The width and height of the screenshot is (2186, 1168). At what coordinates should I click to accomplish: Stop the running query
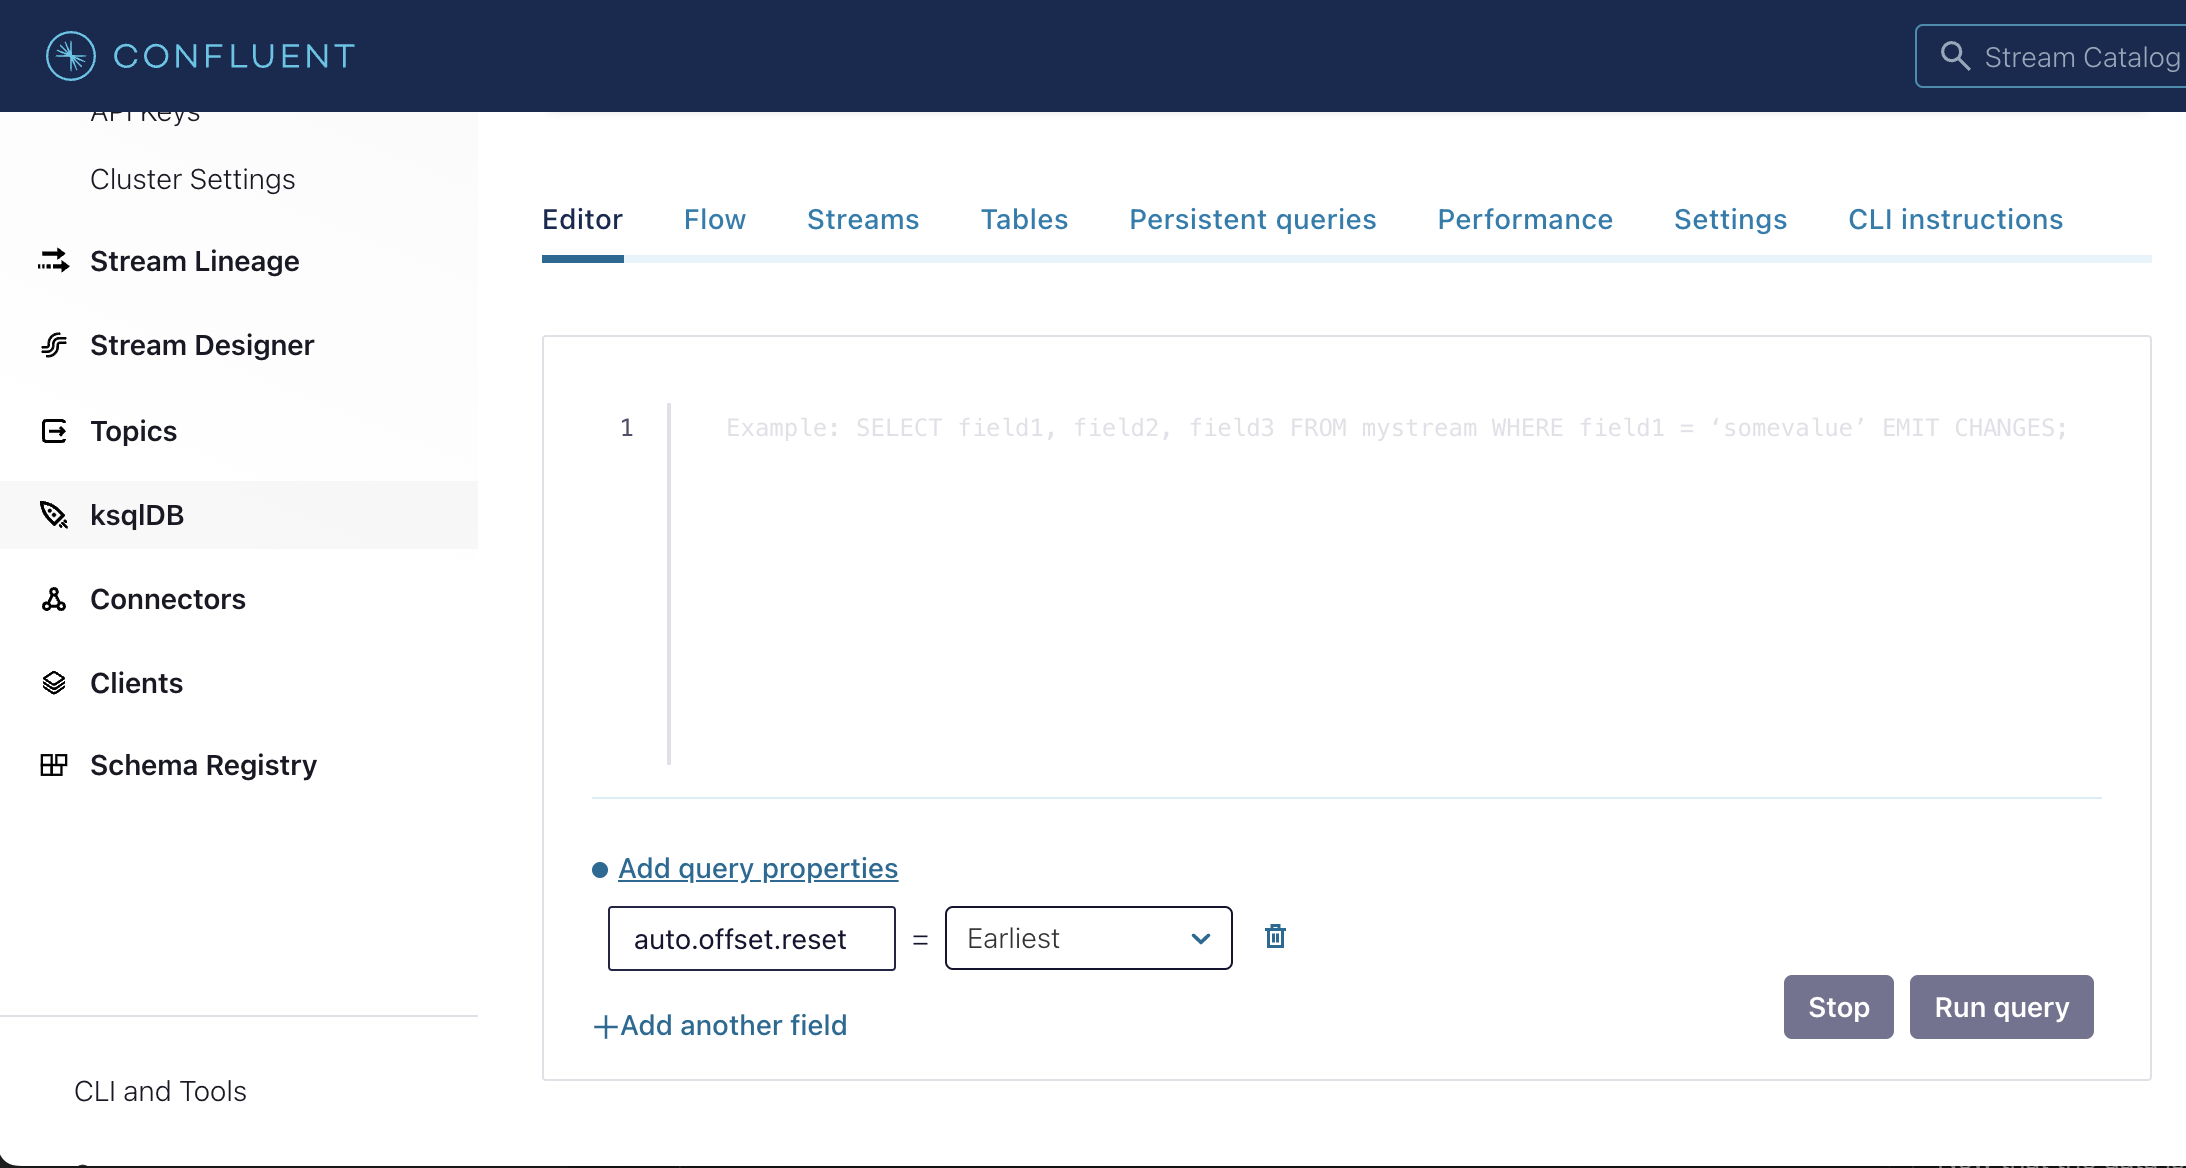point(1838,1007)
